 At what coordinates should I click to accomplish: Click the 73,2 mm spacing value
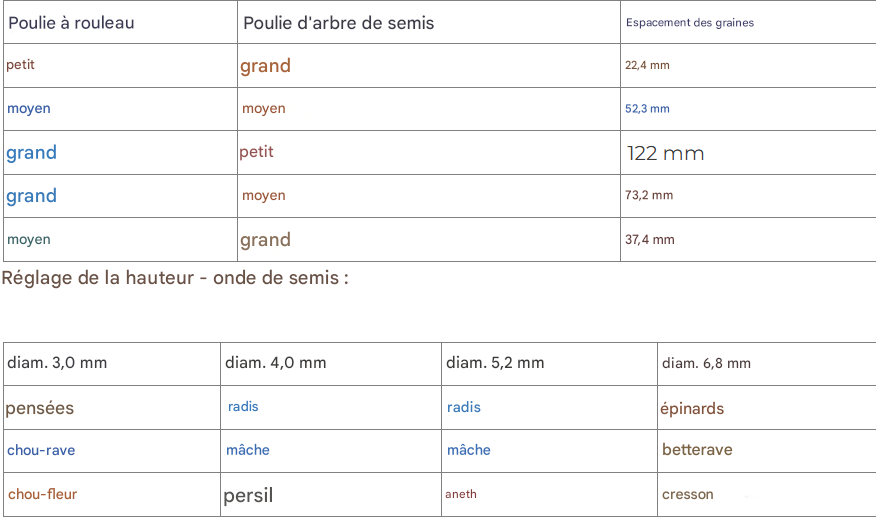tap(649, 196)
